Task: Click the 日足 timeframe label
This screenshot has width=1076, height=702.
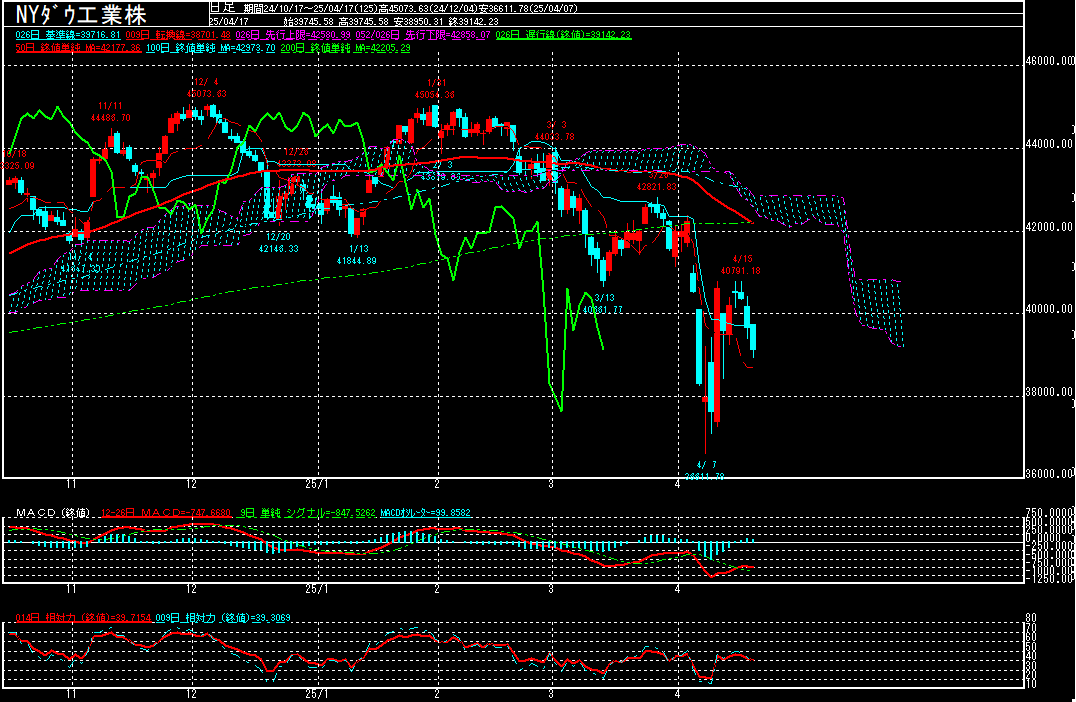Action: point(222,8)
